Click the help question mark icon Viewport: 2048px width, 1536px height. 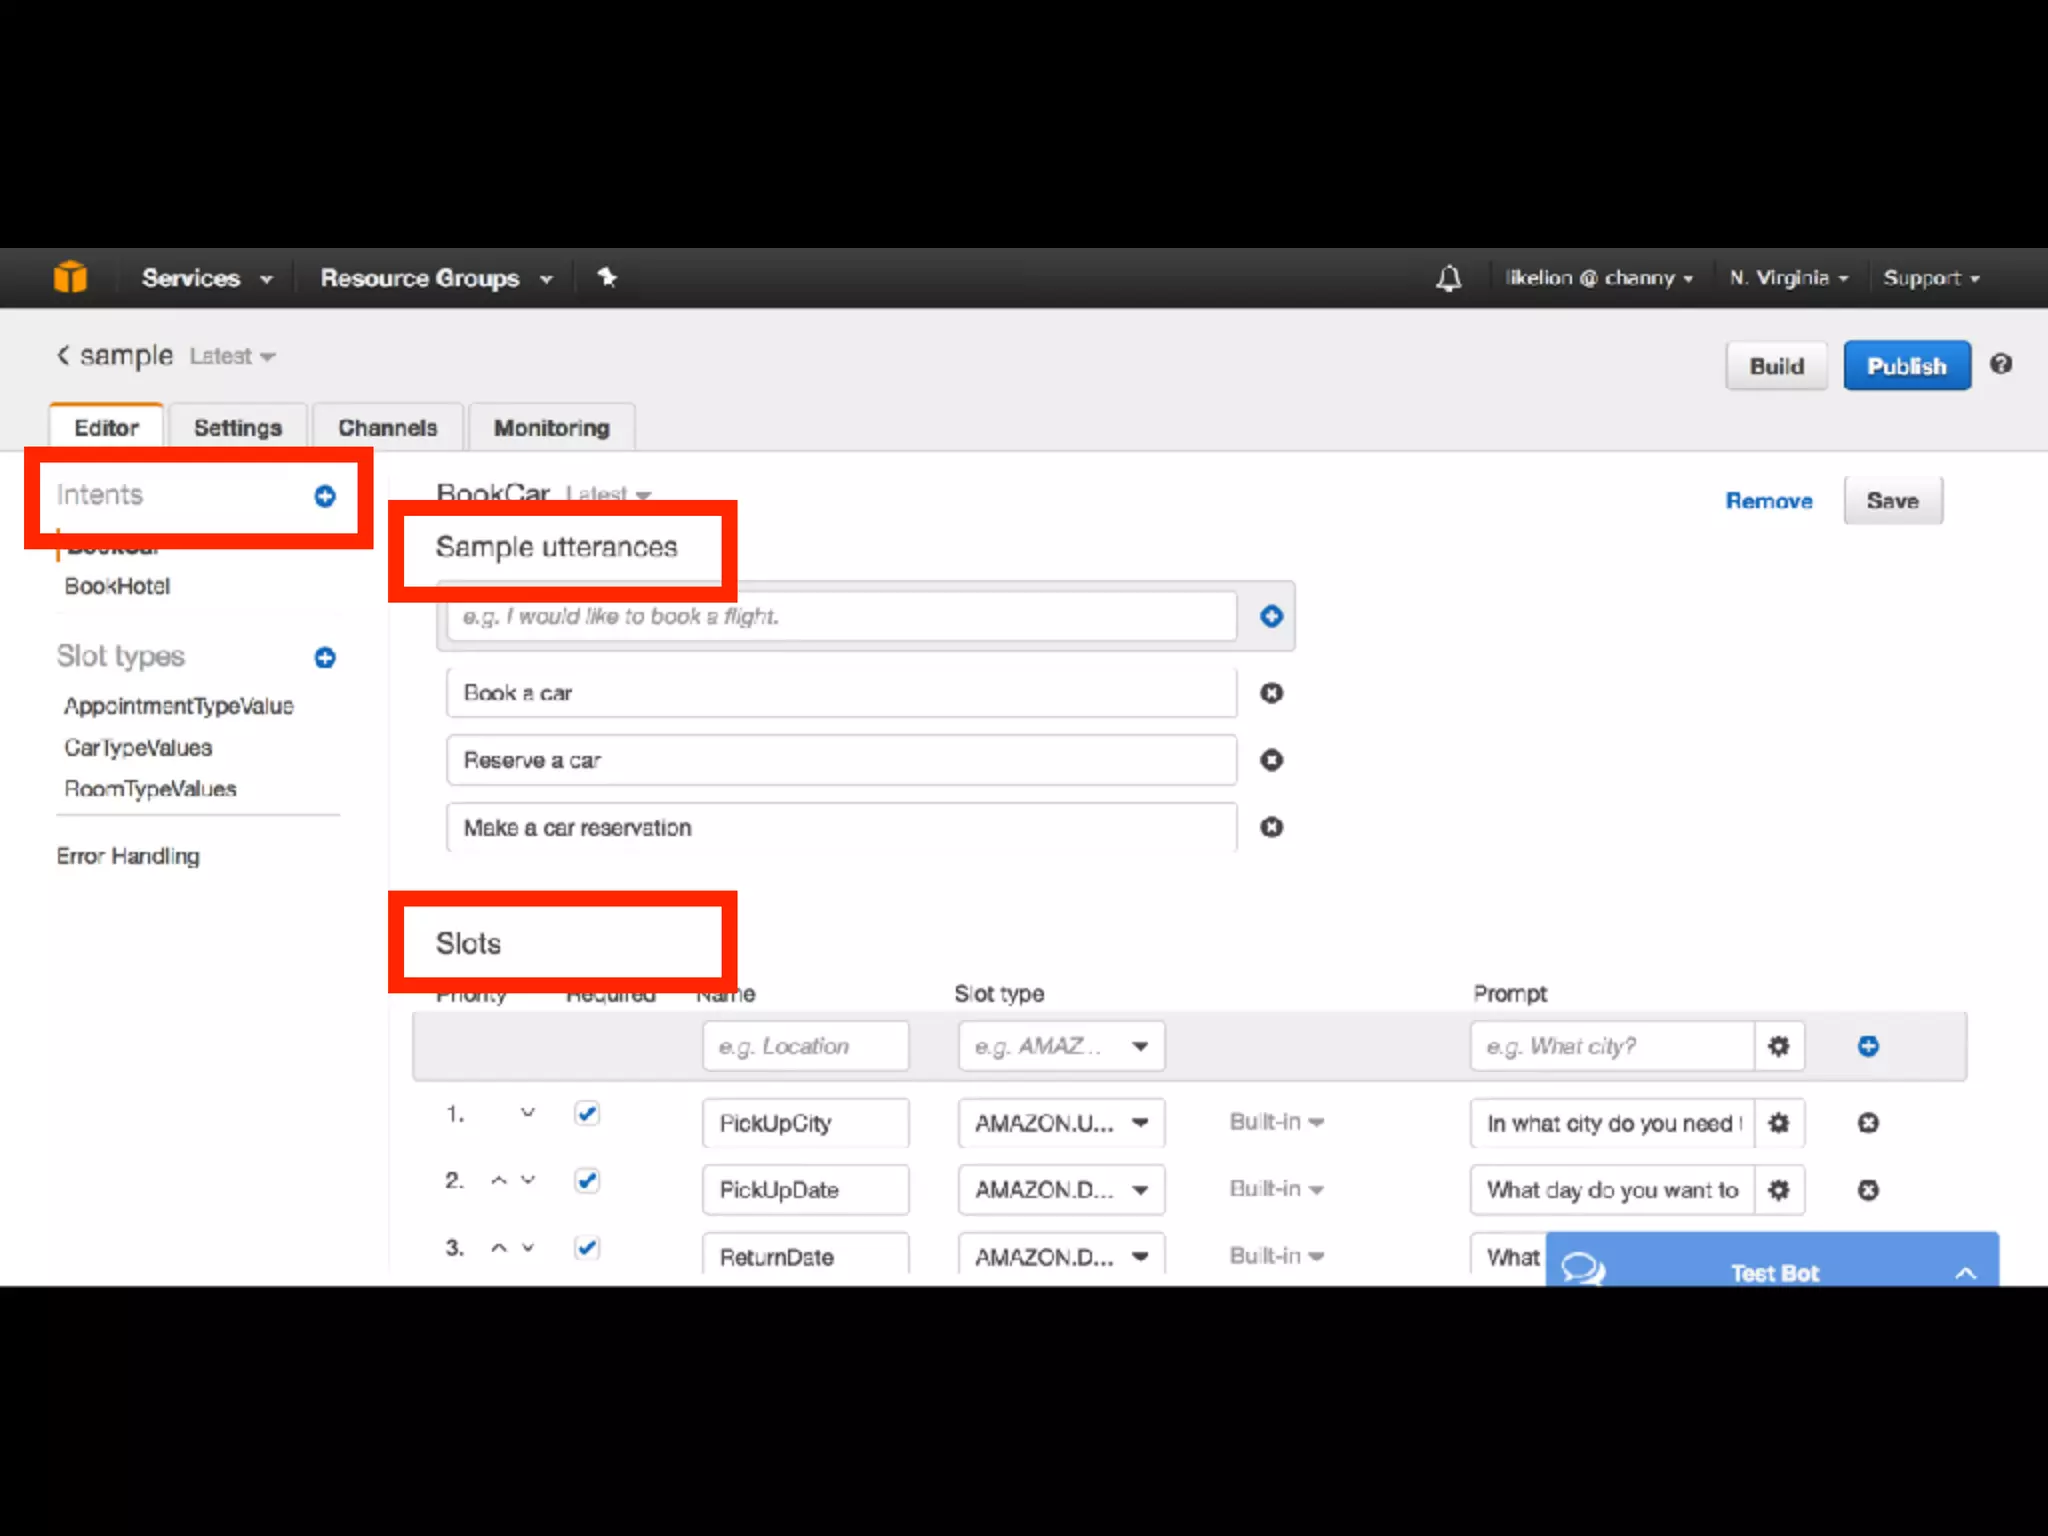click(x=2000, y=364)
